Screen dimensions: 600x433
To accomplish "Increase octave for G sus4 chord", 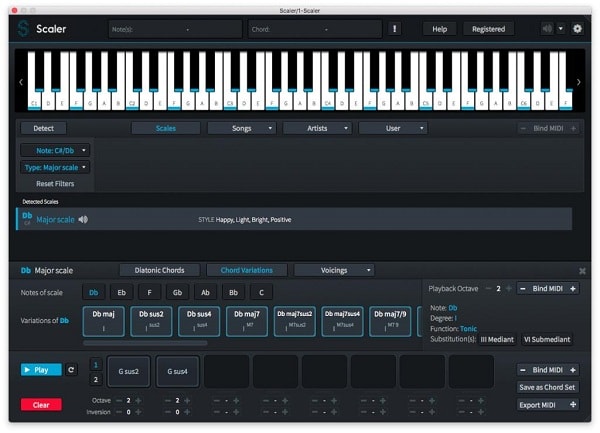I will pyautogui.click(x=187, y=400).
